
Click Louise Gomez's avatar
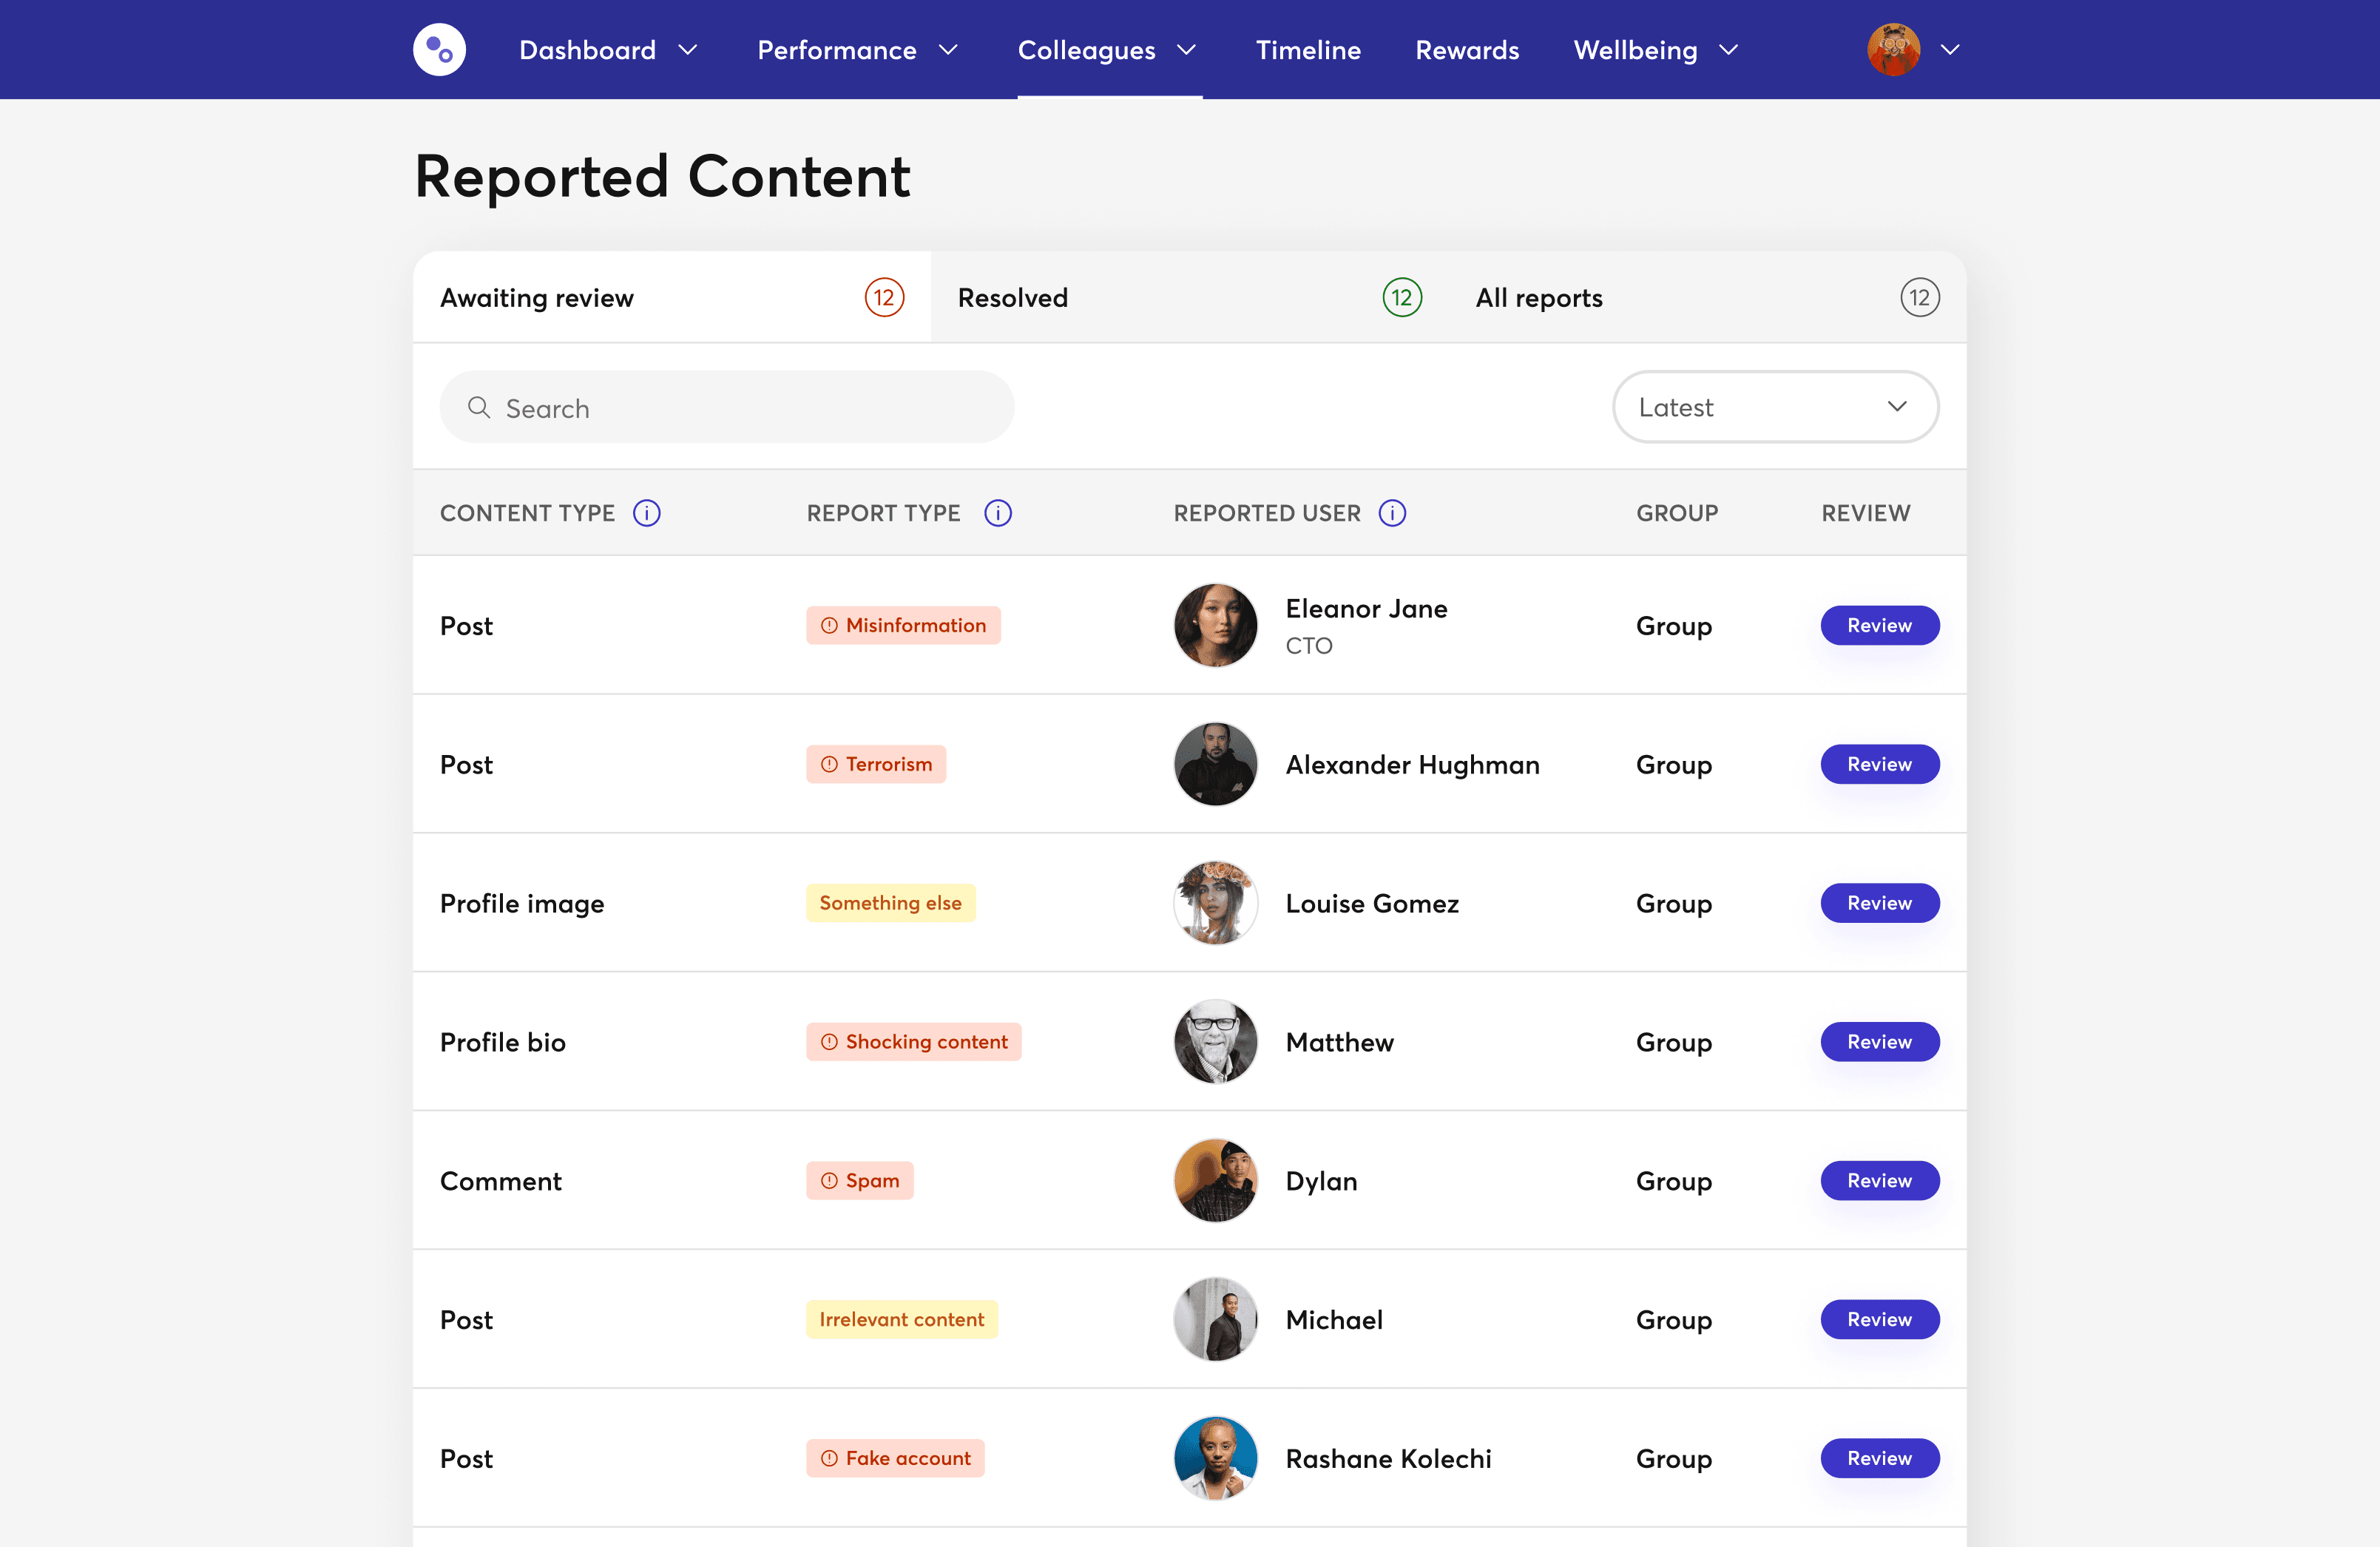coord(1215,903)
